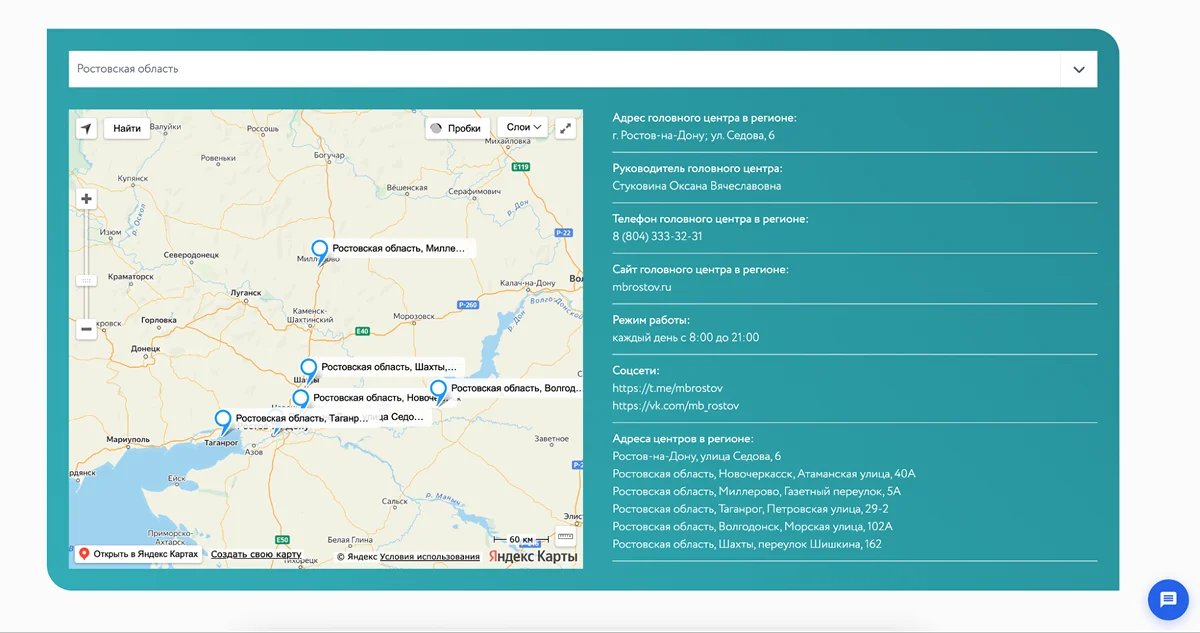Select the Таганрог map pin
Image resolution: width=1200 pixels, height=633 pixels.
(223, 421)
